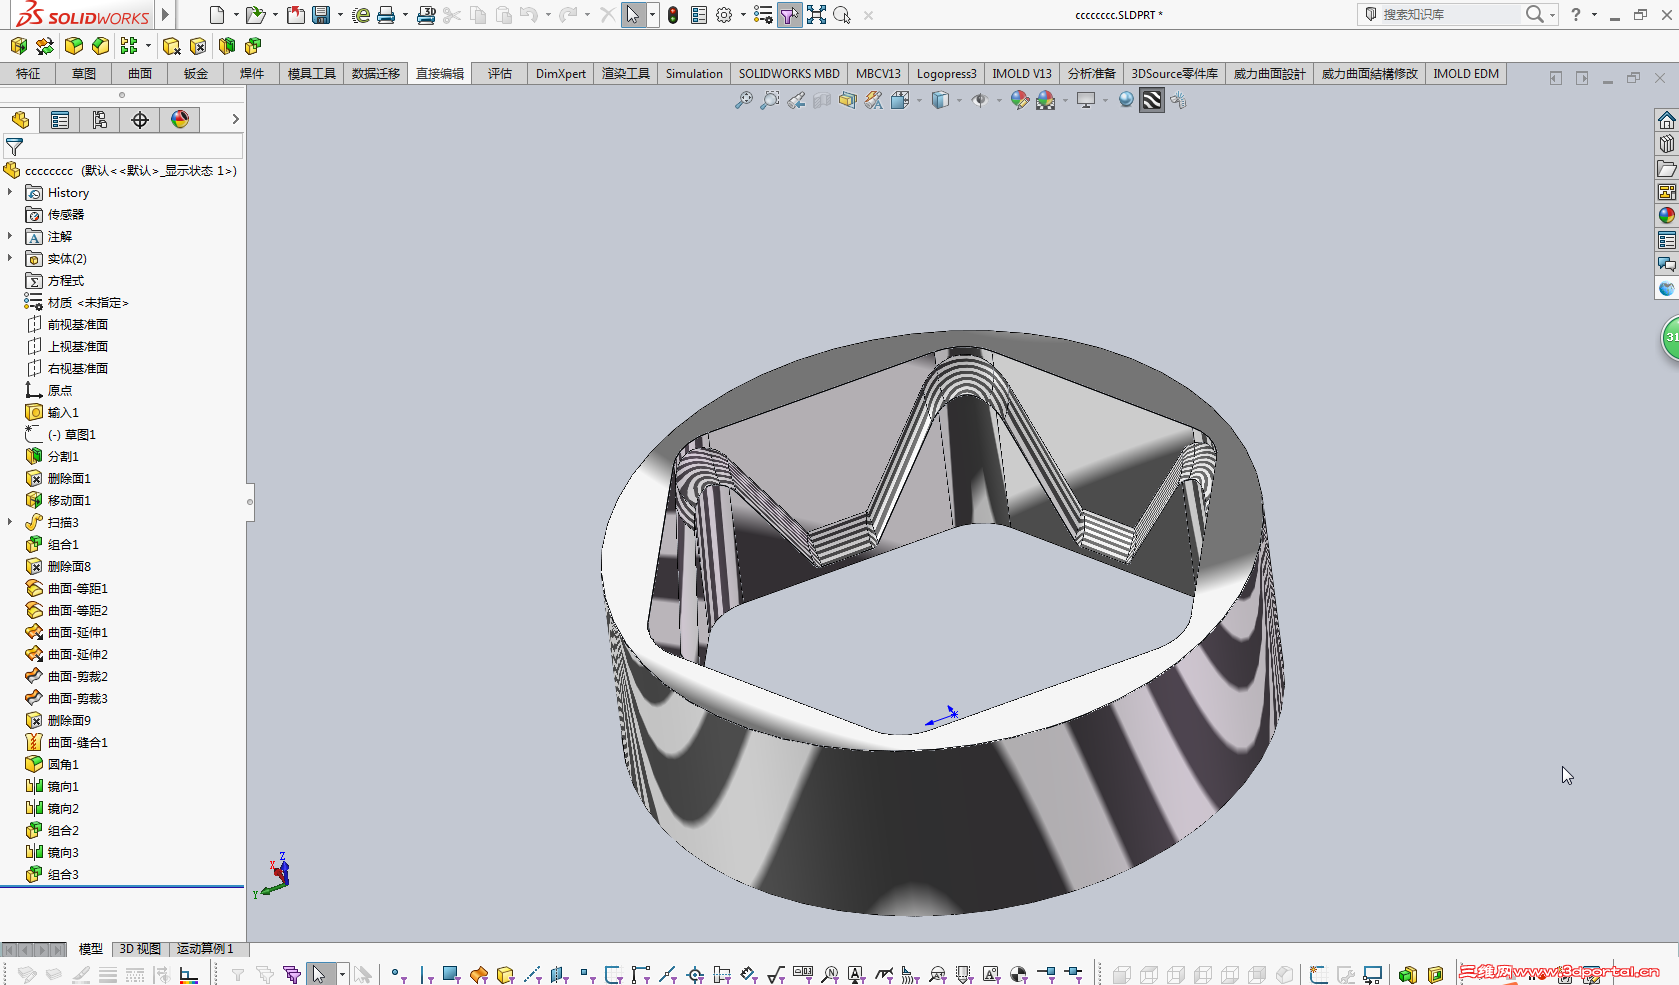Open the DisplayManager color ball tab
1679x985 pixels.
(x=180, y=120)
